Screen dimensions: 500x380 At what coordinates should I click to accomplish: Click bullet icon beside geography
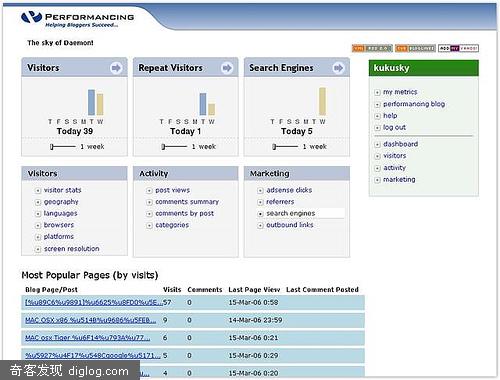click(x=38, y=202)
